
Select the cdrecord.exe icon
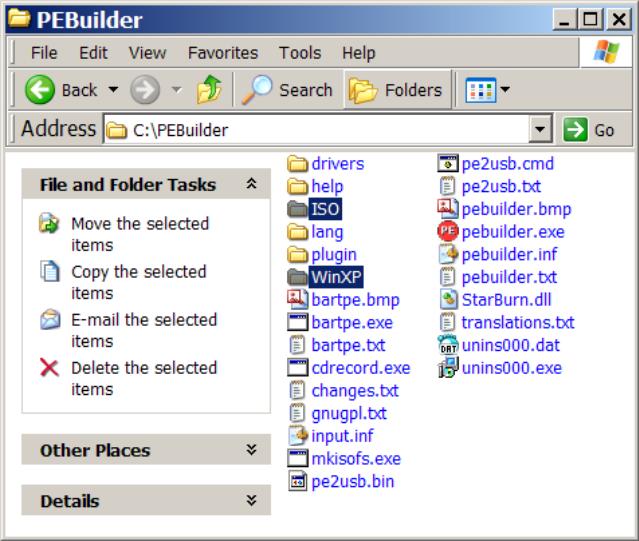(x=297, y=367)
